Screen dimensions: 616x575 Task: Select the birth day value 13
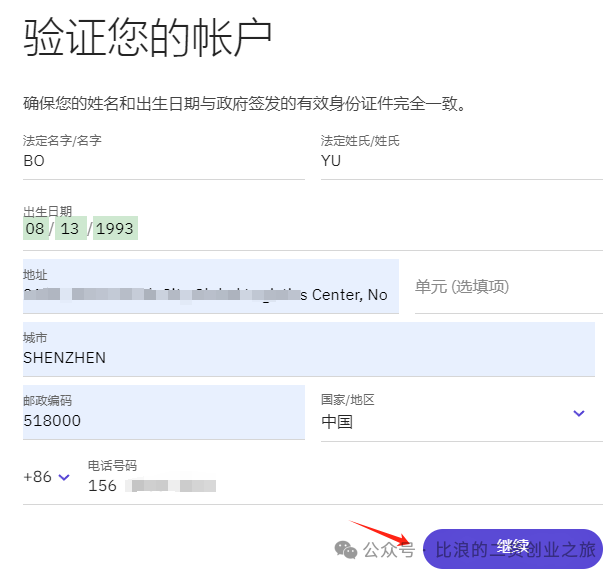point(69,229)
